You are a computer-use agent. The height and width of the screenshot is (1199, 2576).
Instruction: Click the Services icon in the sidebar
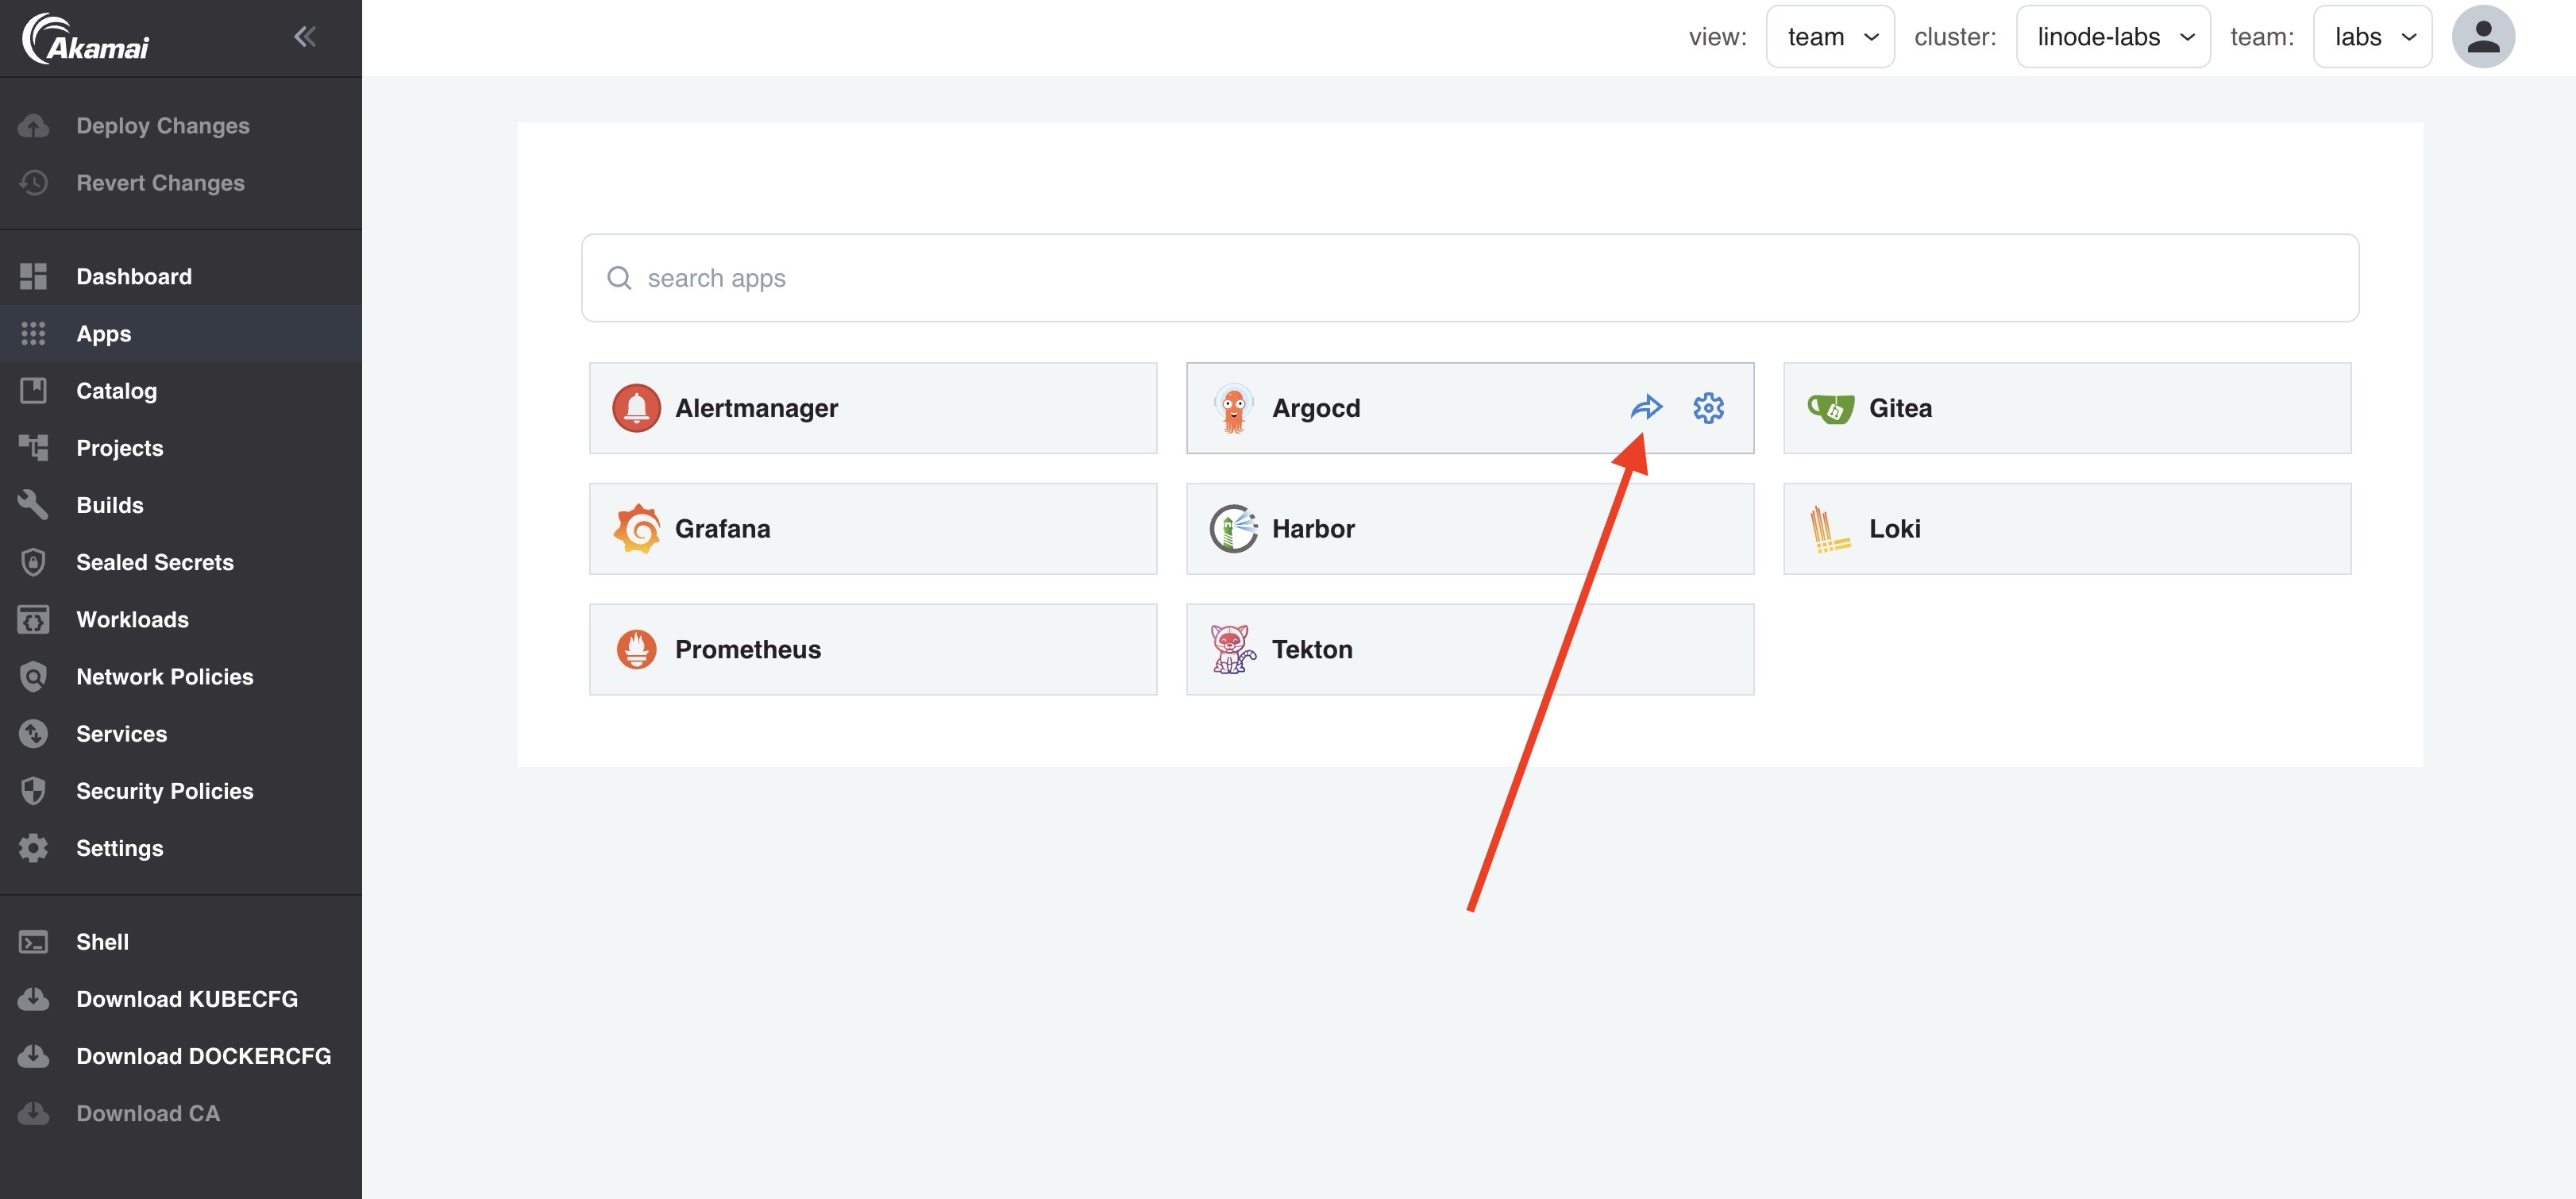33,734
